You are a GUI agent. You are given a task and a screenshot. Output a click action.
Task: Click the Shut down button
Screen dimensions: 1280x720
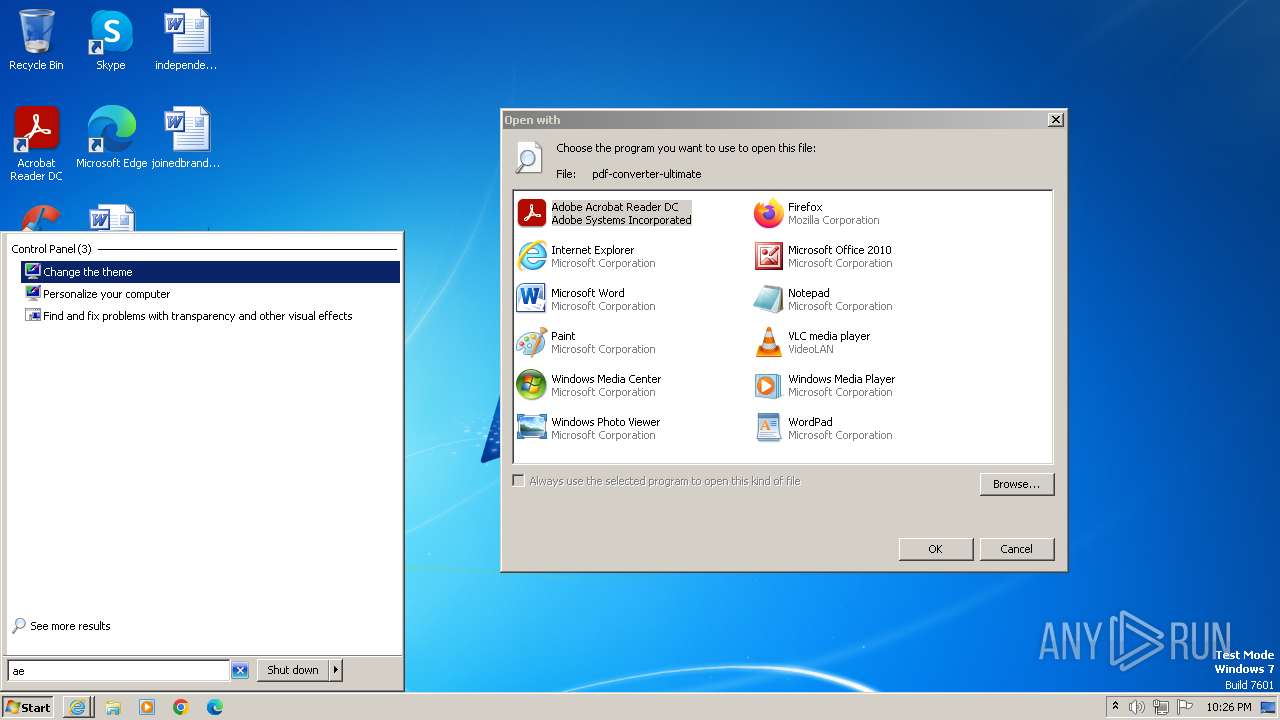[x=293, y=670]
